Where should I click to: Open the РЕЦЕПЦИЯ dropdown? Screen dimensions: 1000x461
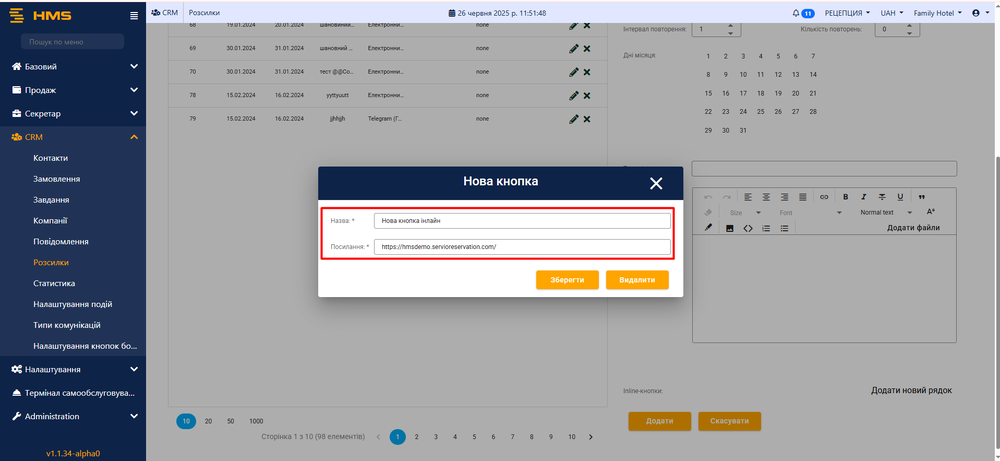coord(845,13)
